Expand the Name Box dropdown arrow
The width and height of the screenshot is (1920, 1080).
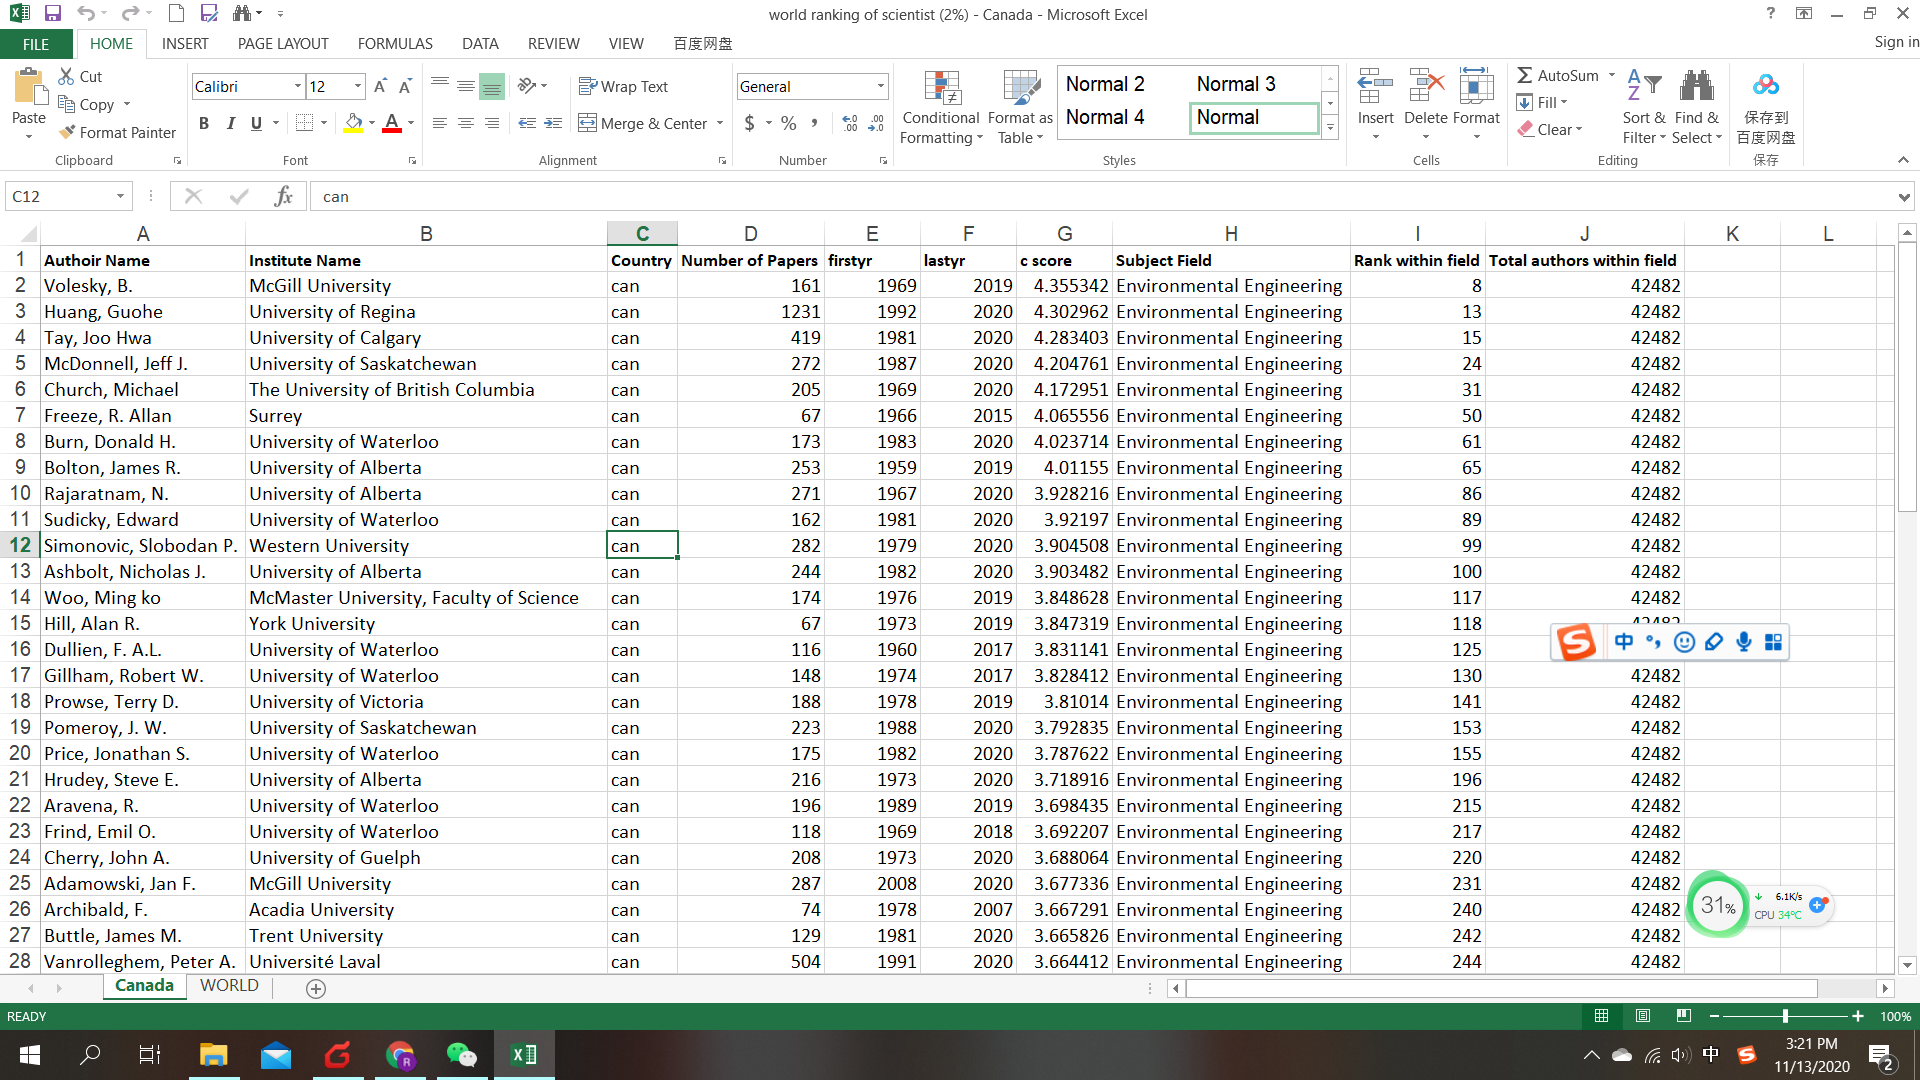click(120, 196)
